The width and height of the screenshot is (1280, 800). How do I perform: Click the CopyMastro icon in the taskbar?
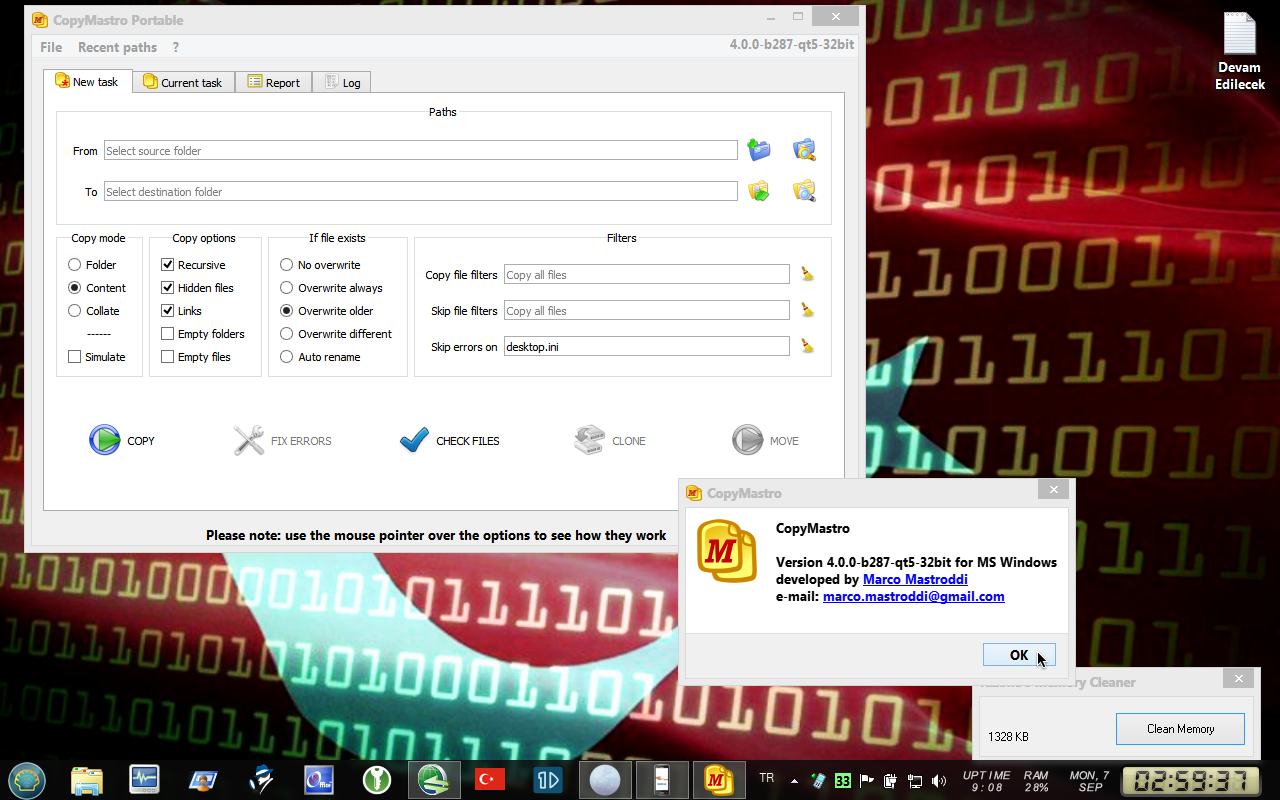coord(718,780)
